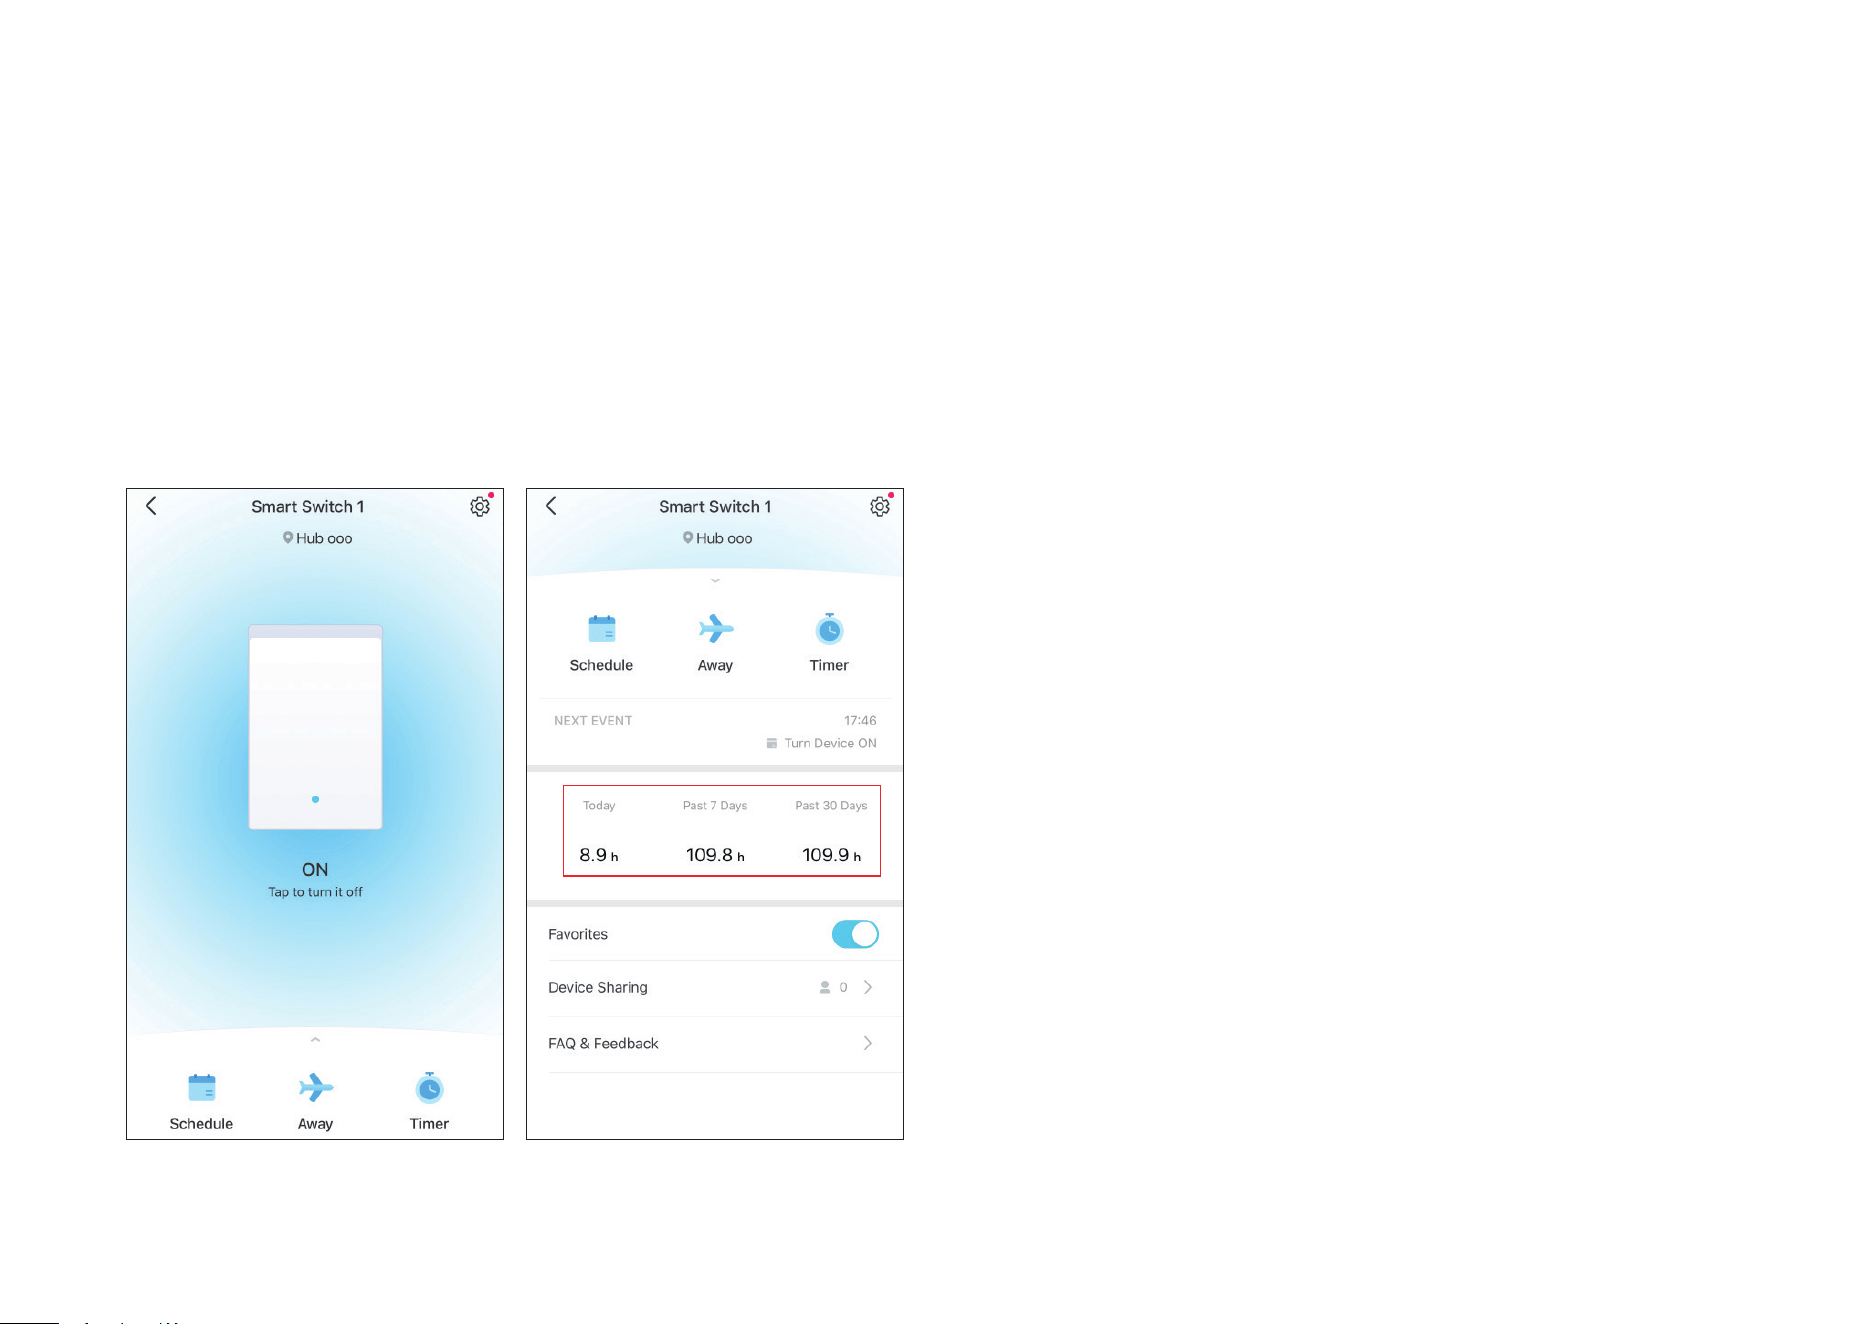Open the FAQ & Feedback row label
The width and height of the screenshot is (1872, 1324).
[603, 1043]
